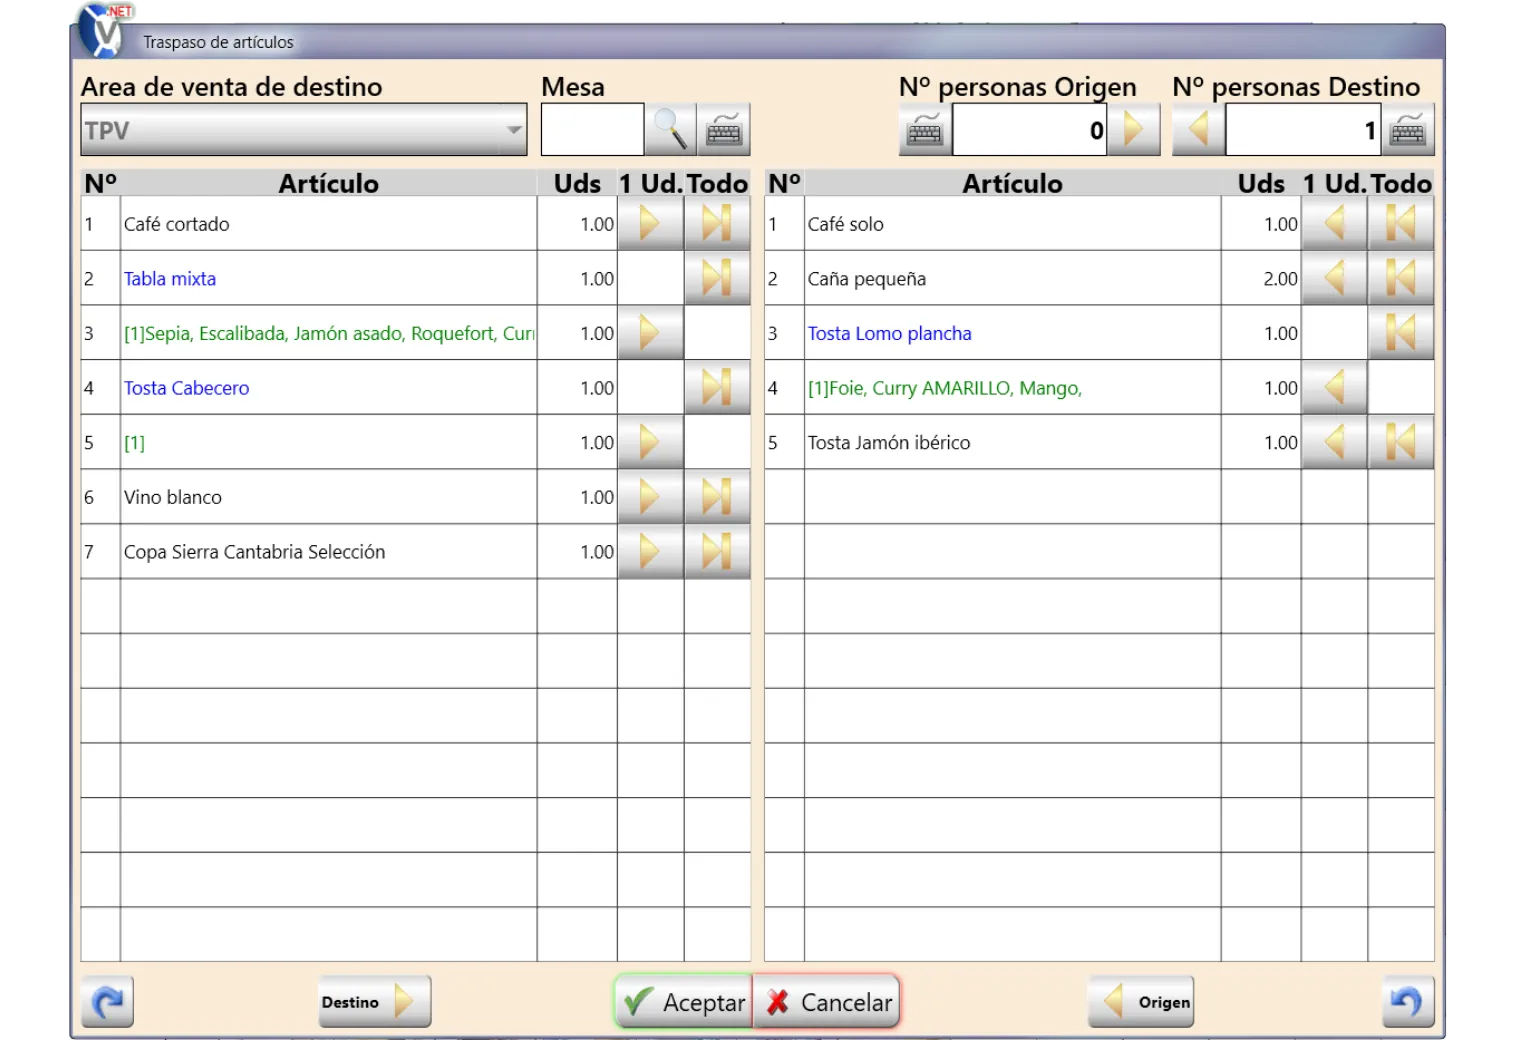1516x1040 pixels.
Task: Click the Origen arrow button
Action: tap(1140, 1002)
